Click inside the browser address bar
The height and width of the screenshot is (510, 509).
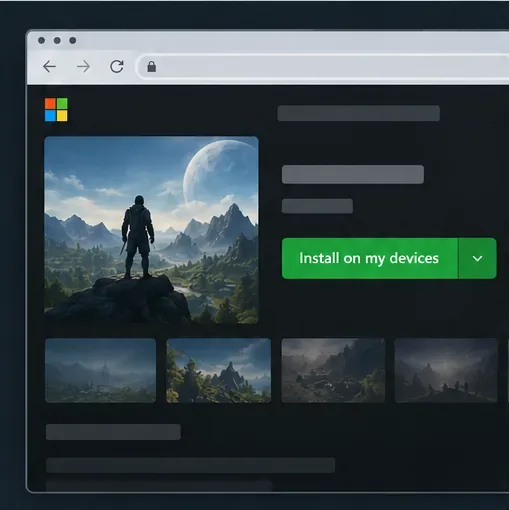(323, 67)
